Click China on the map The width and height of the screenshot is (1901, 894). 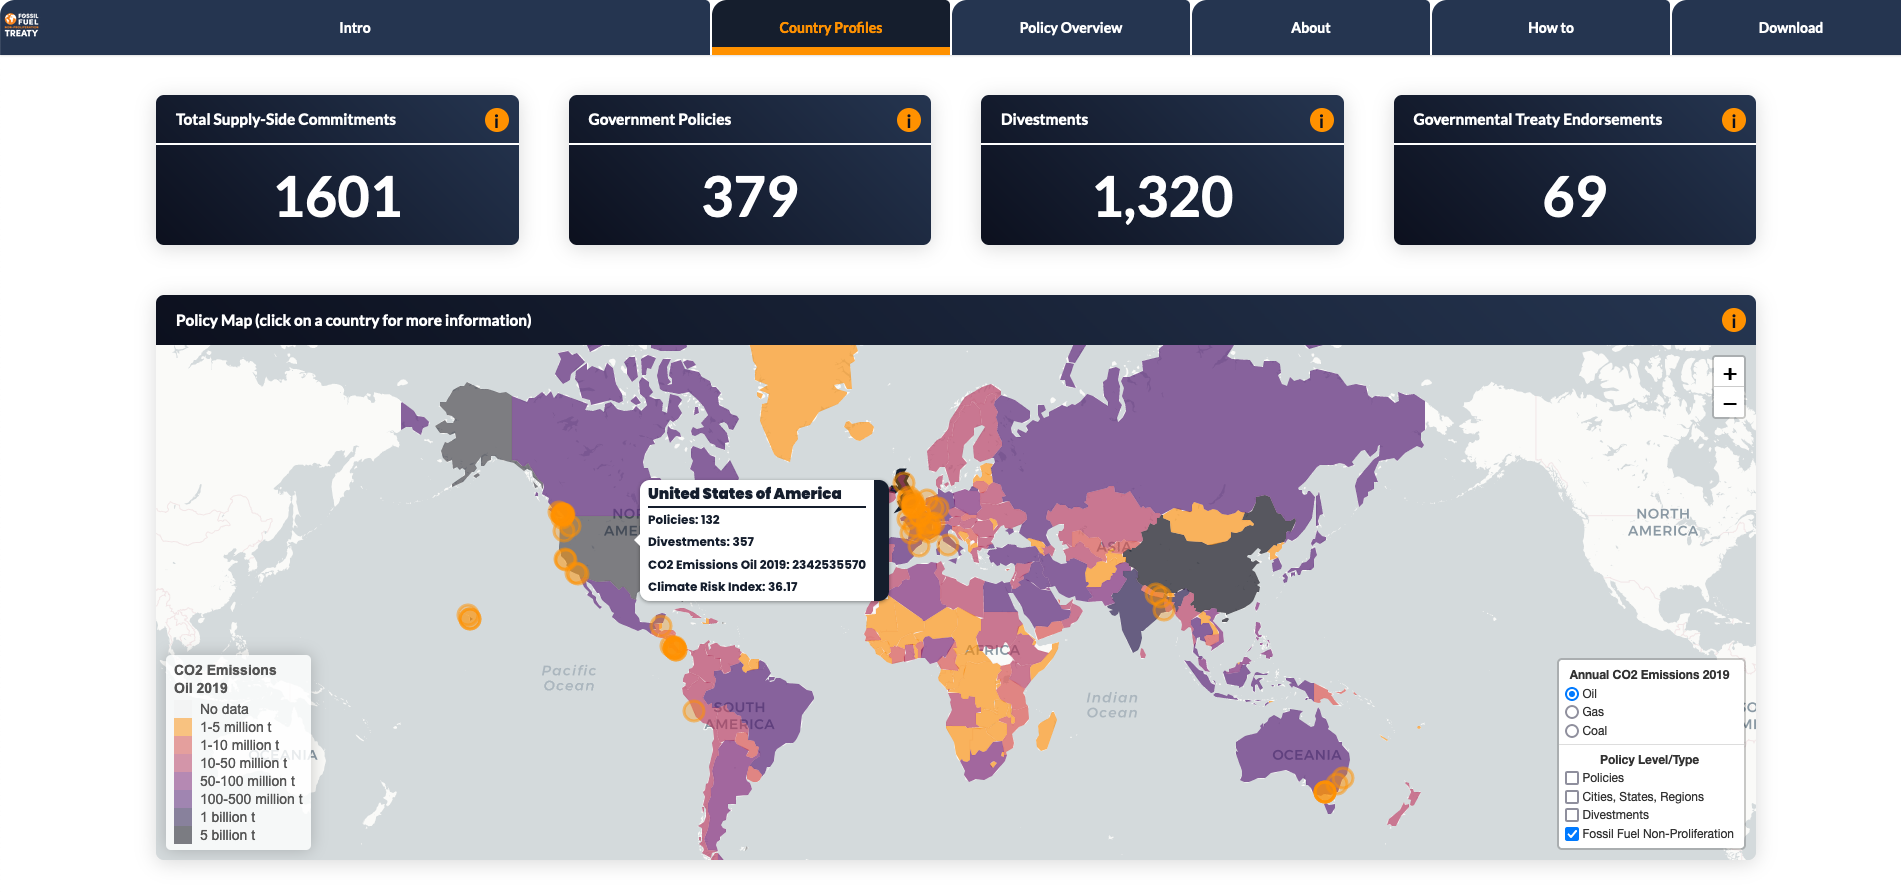pos(1200,570)
